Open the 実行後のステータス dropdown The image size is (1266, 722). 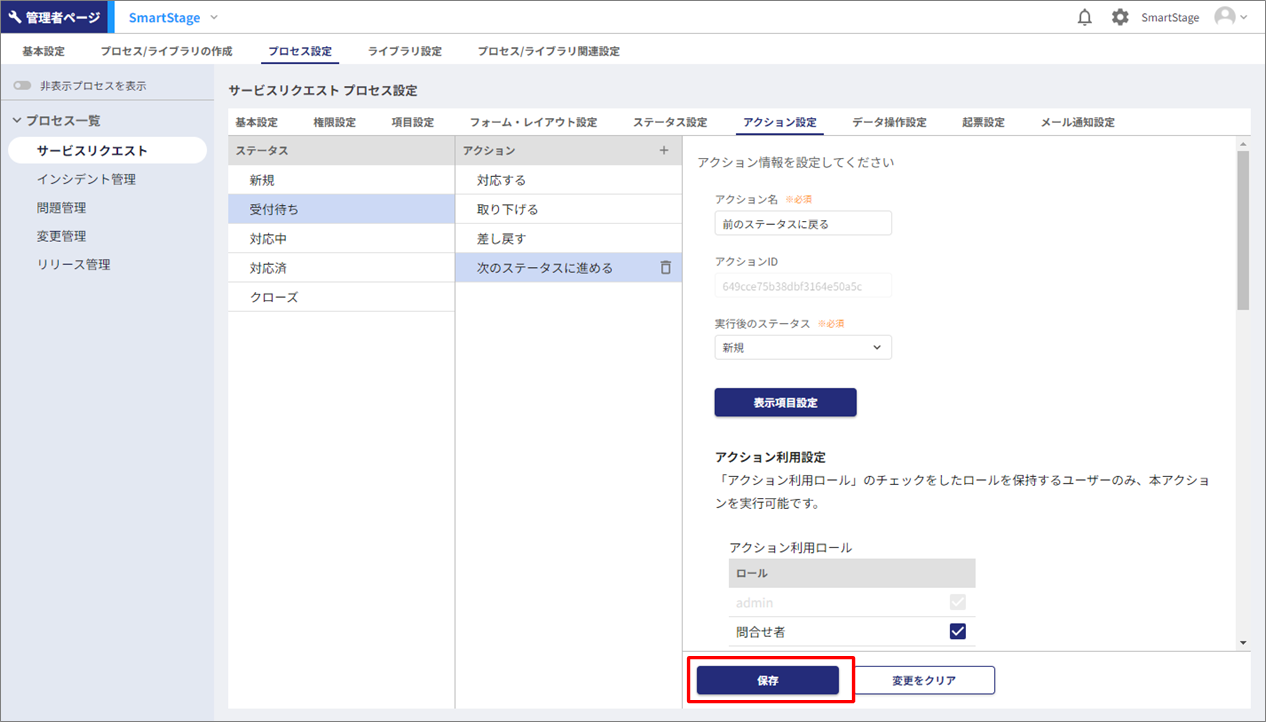click(802, 347)
